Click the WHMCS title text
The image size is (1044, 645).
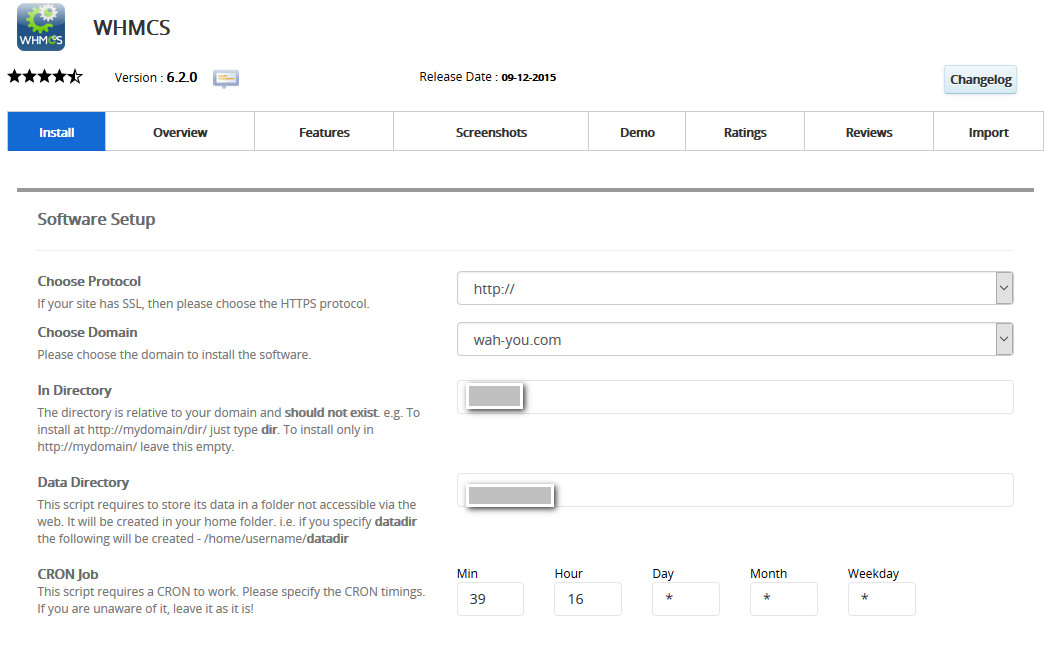pyautogui.click(x=132, y=28)
